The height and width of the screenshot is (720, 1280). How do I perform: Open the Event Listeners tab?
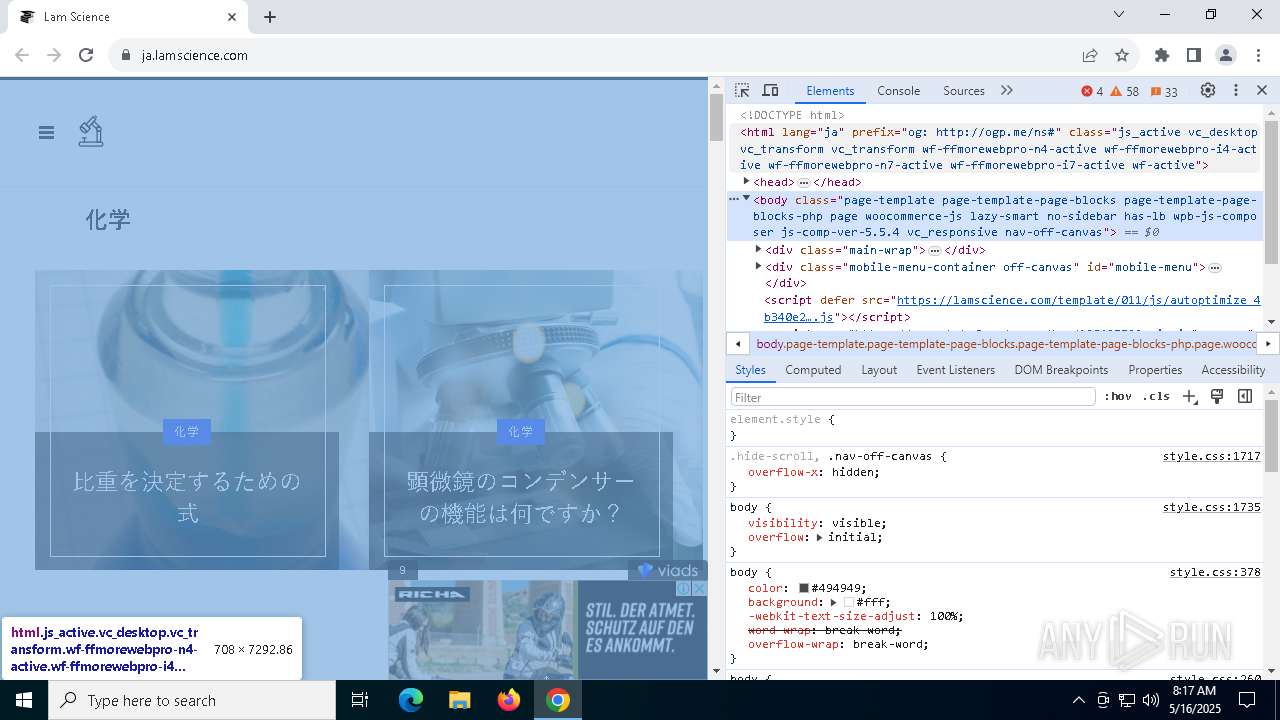coord(955,370)
